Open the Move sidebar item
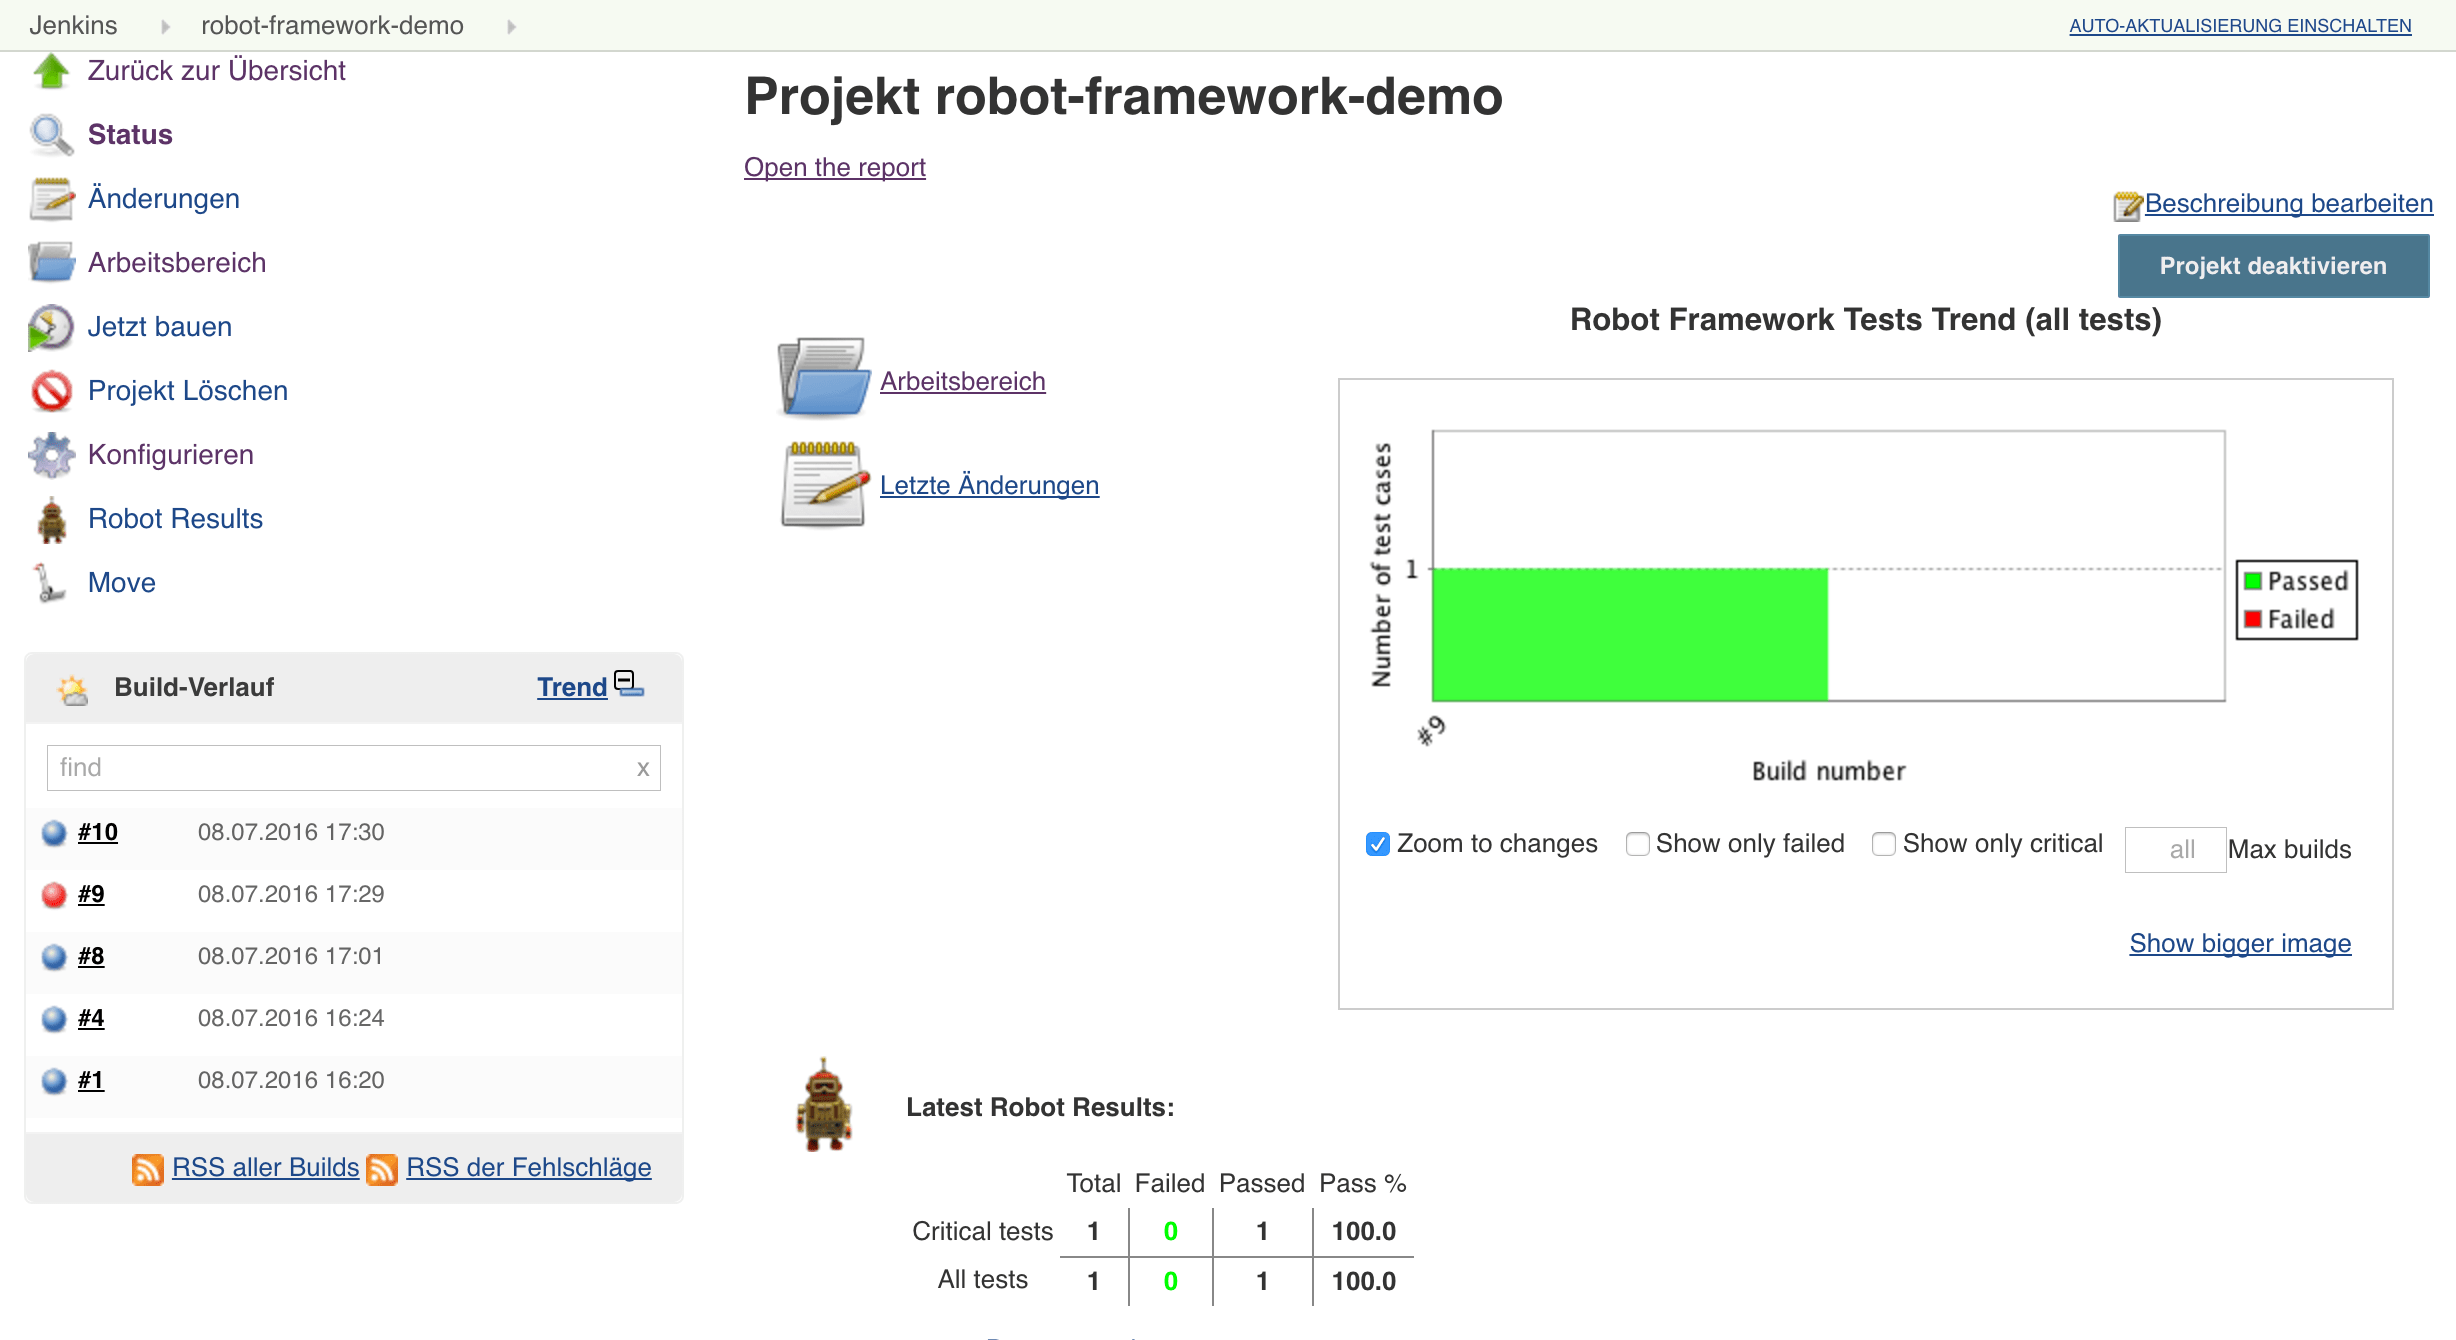 pyautogui.click(x=121, y=582)
